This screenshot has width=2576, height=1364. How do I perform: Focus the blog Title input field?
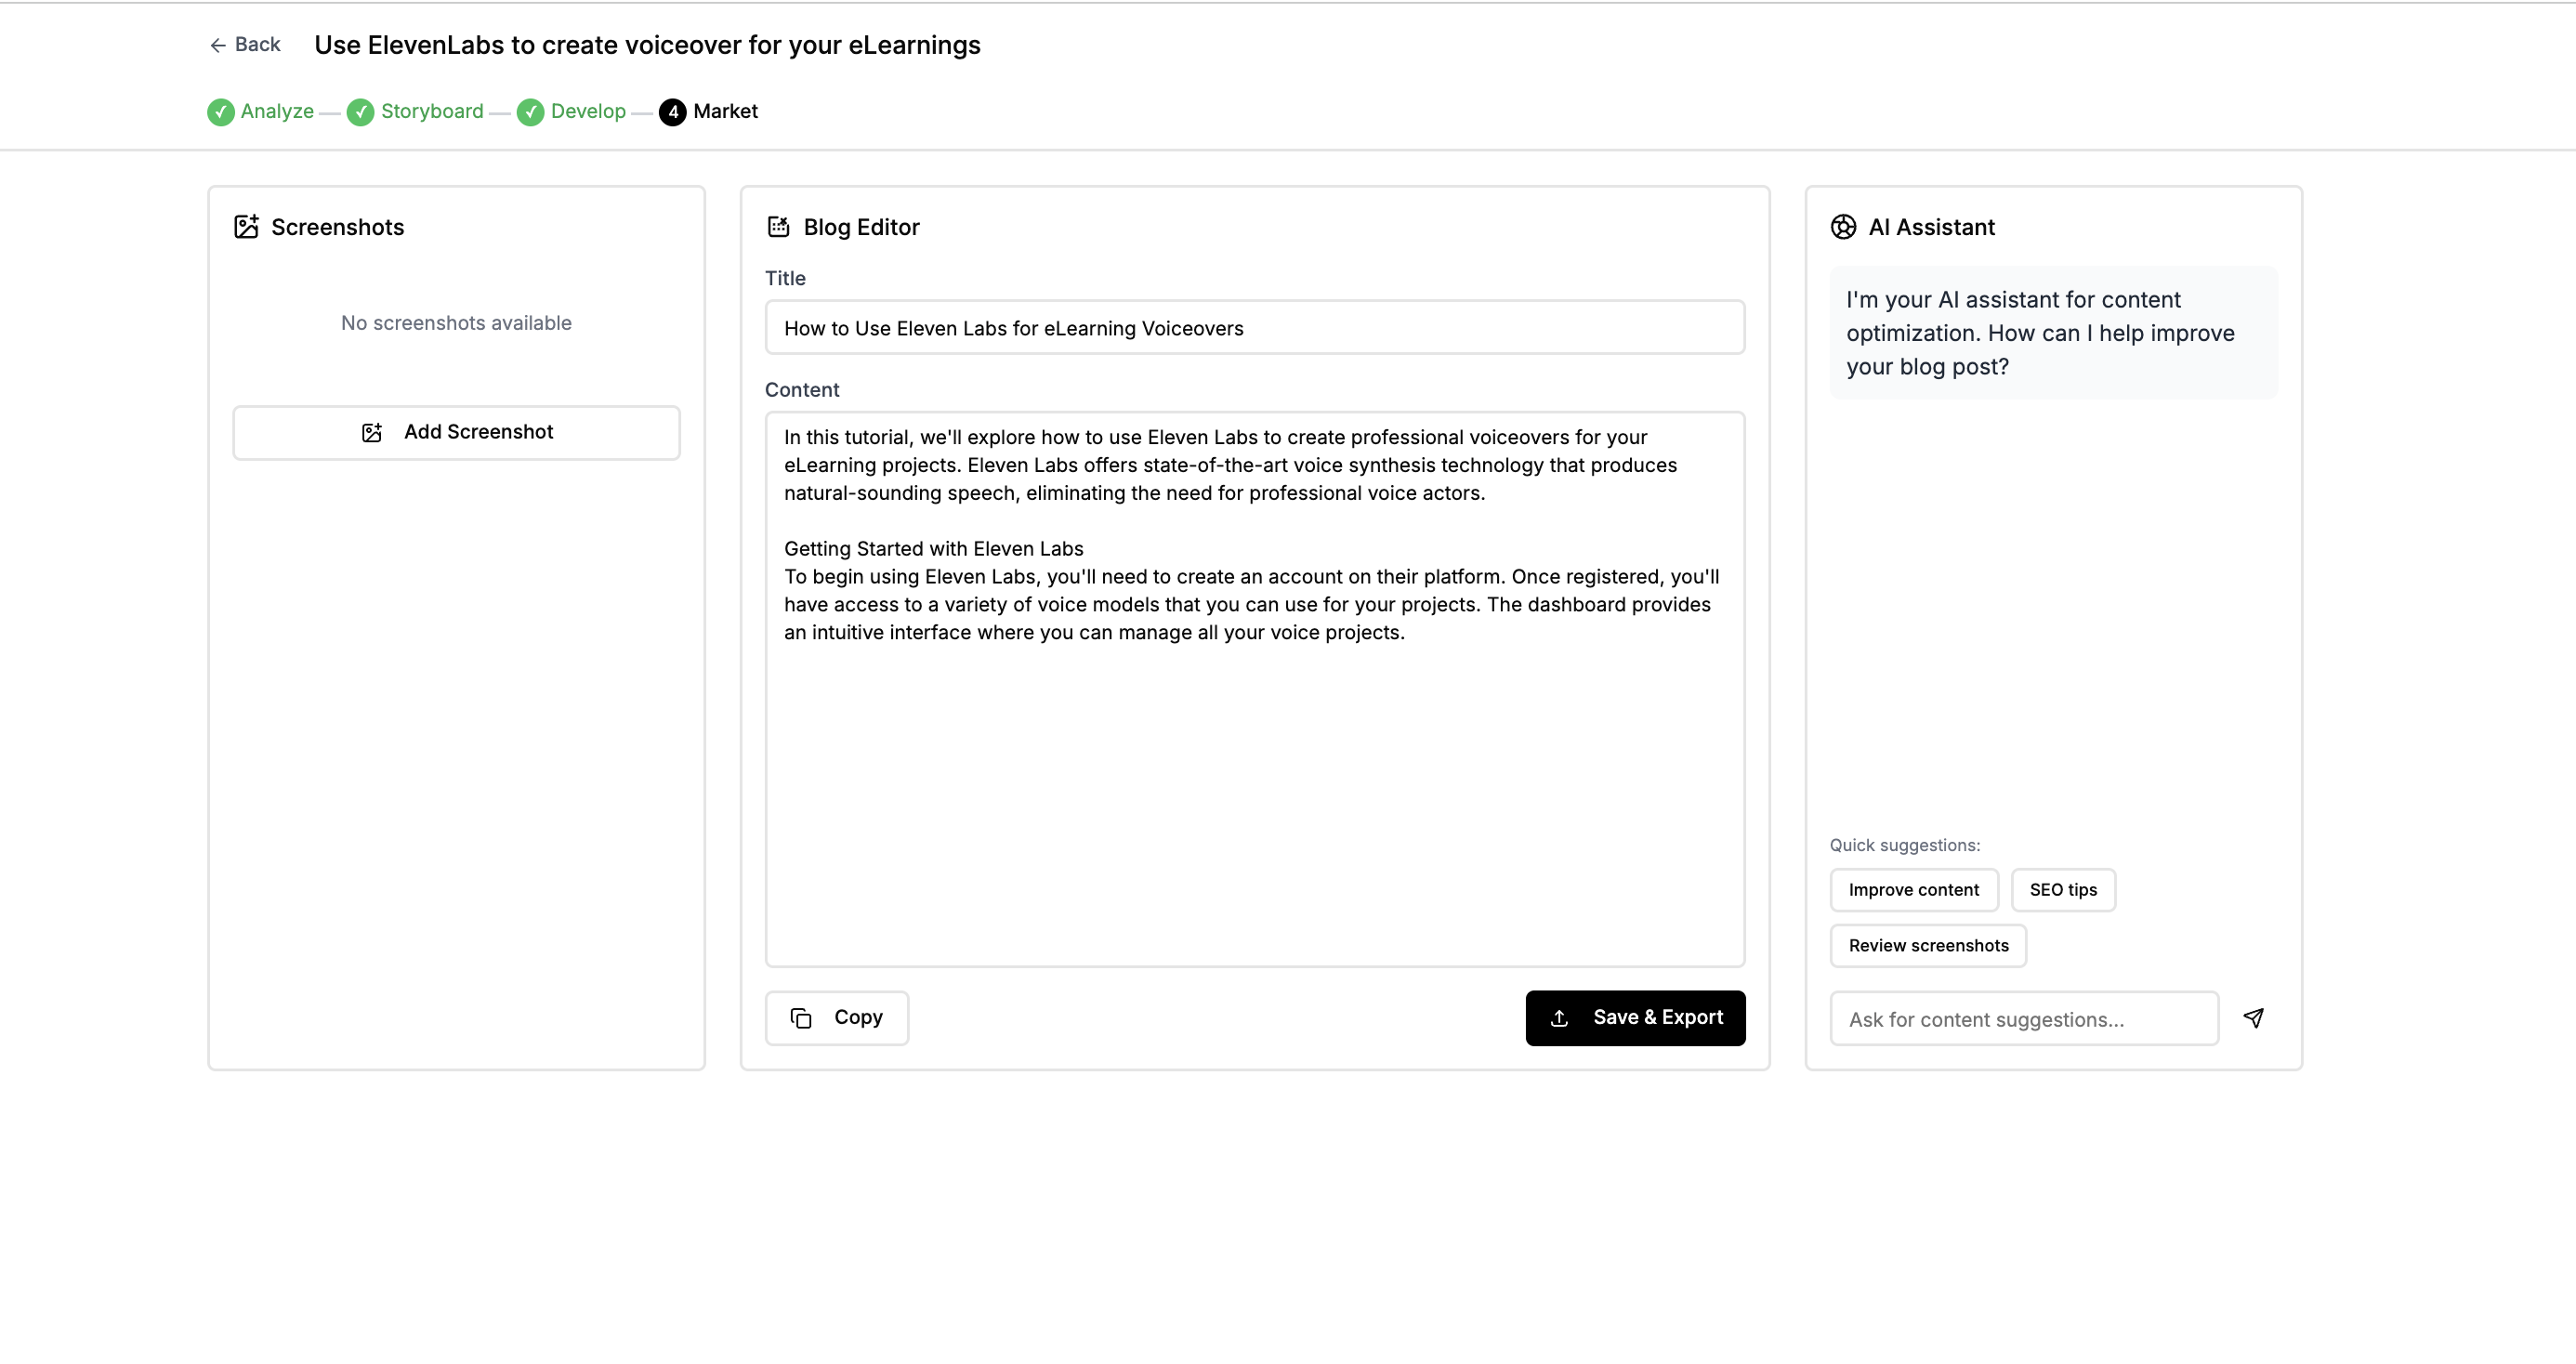tap(1254, 328)
